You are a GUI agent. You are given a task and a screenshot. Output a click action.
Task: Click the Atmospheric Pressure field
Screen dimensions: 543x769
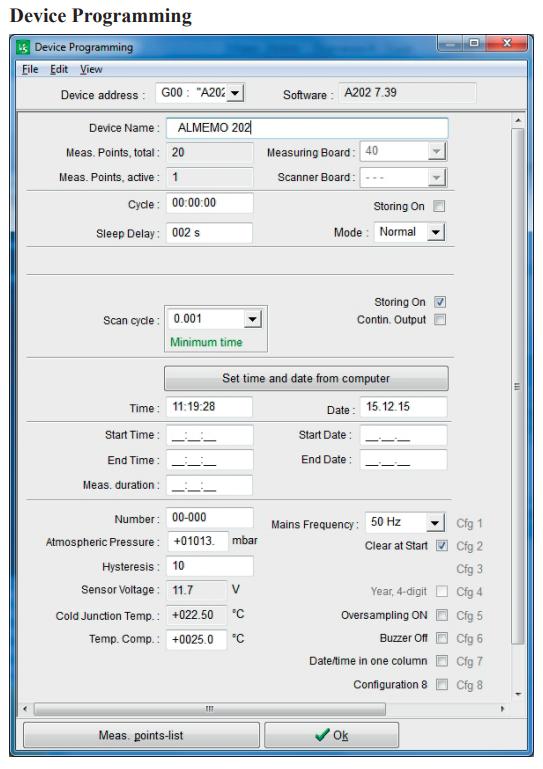coord(198,541)
